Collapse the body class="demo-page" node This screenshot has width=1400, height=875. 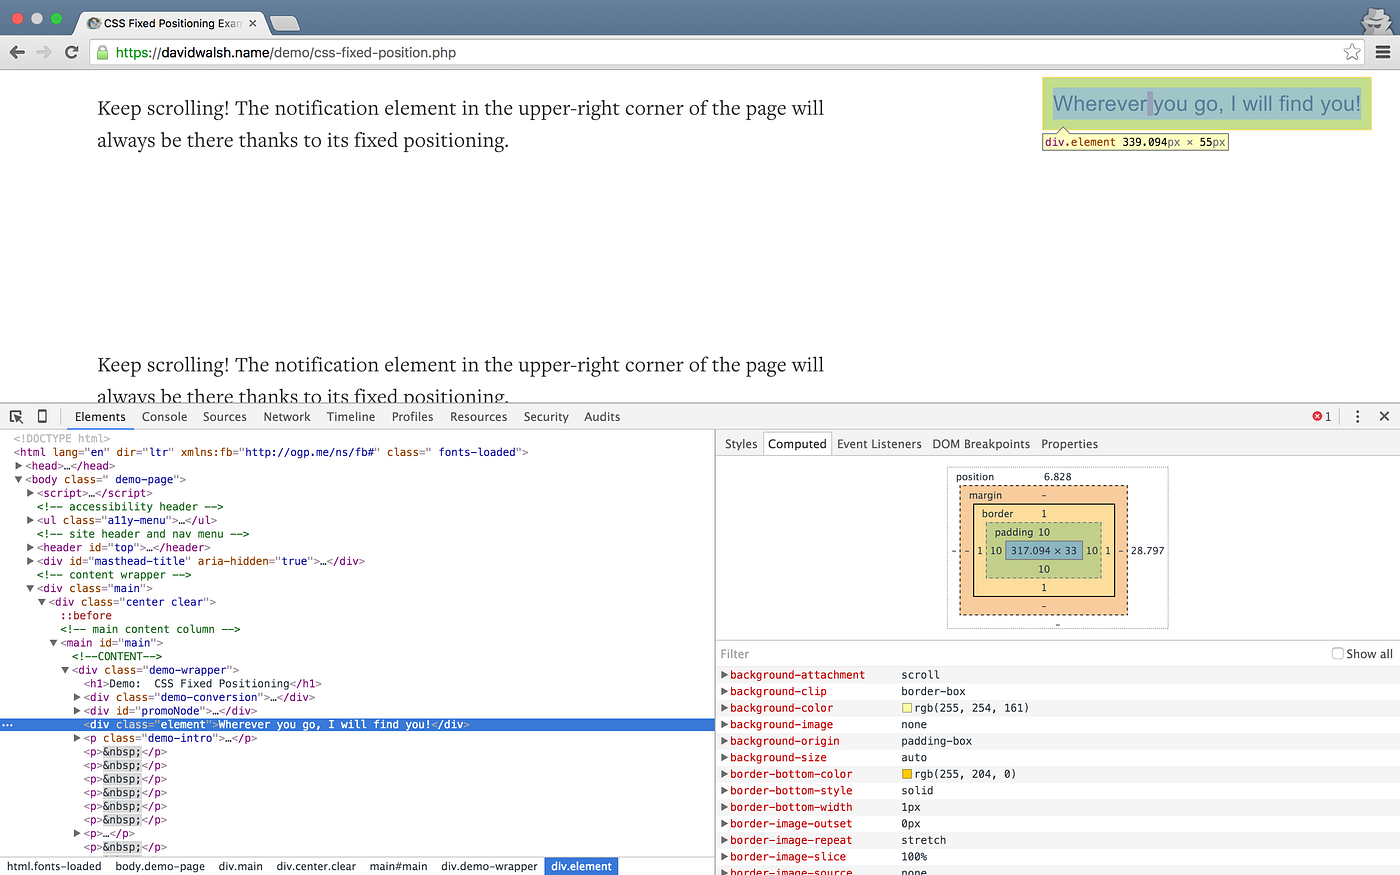[x=17, y=479]
